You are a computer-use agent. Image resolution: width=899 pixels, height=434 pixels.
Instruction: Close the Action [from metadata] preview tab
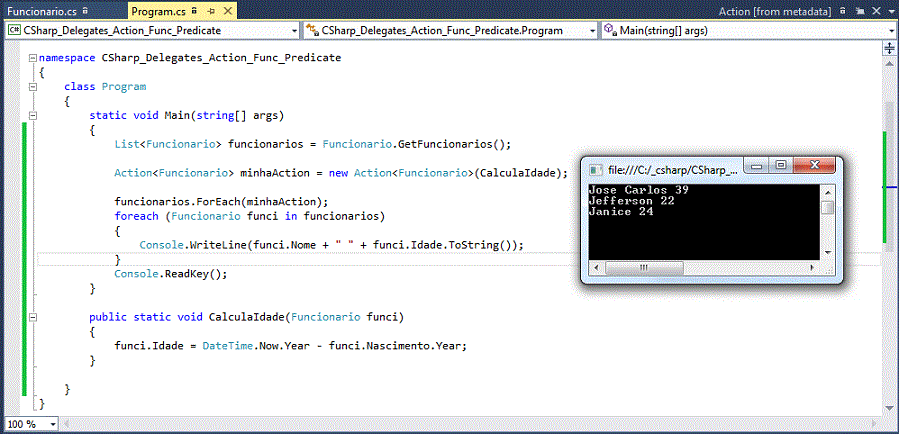point(874,11)
